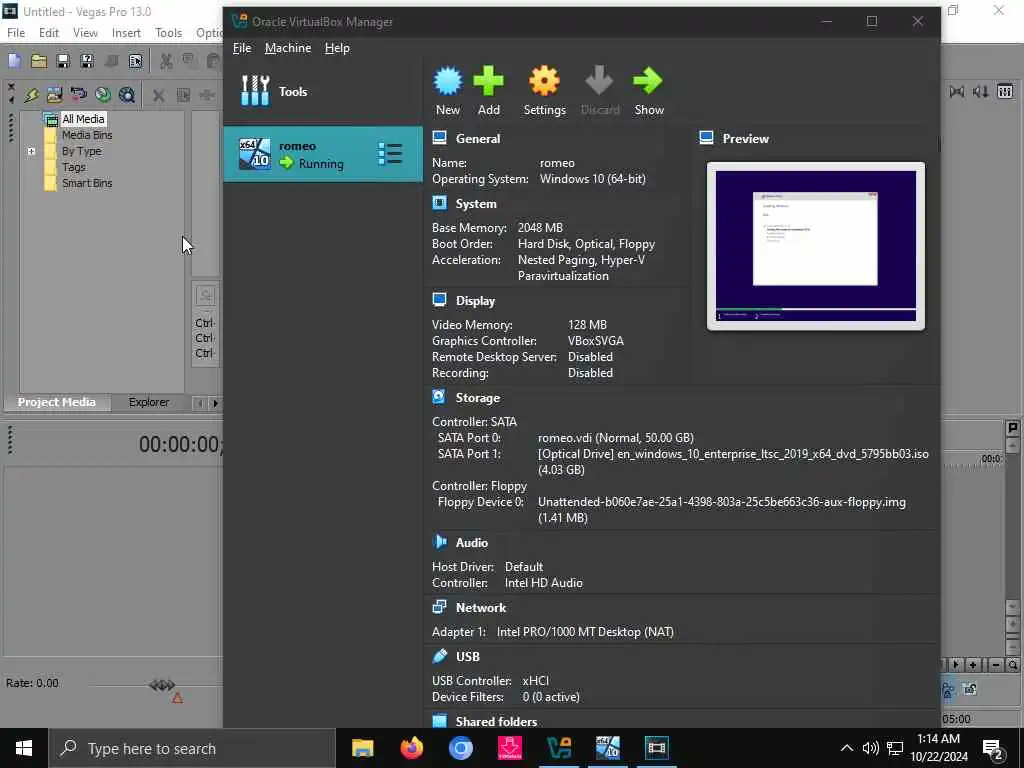1024x768 pixels.
Task: Click Properties icon in Vegas toolbar
Action: pyautogui.click(x=135, y=61)
